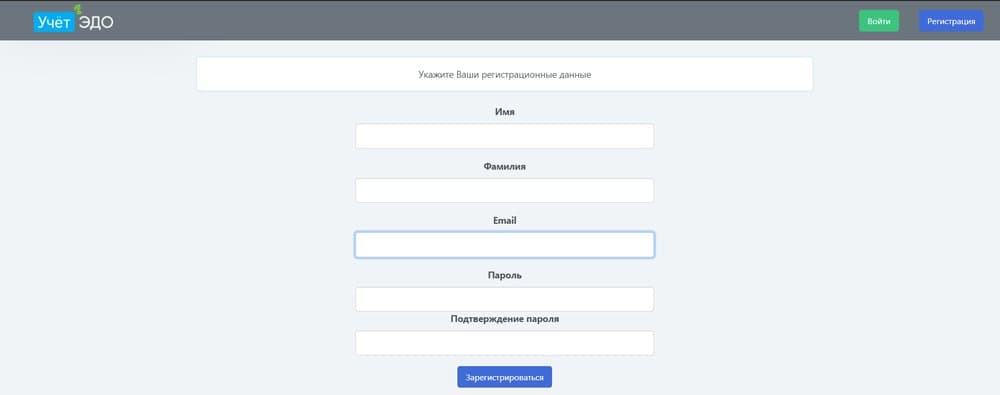Click the Пароль field label
Viewport: 1000px width, 395px height.
coord(504,275)
